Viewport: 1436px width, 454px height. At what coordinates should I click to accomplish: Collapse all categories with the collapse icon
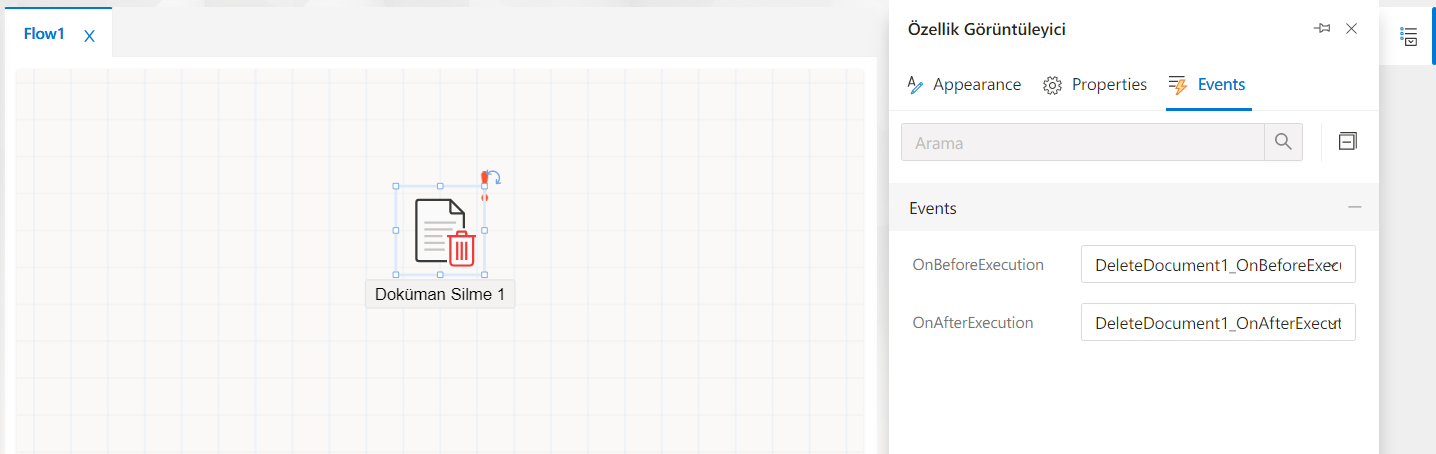click(x=1347, y=142)
